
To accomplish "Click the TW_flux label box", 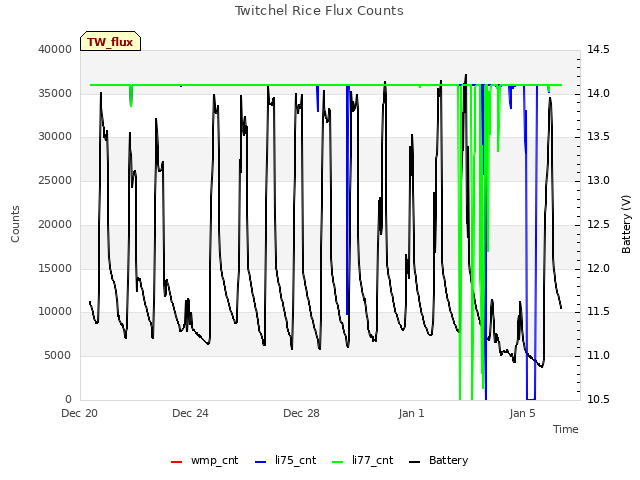I will coord(110,41).
